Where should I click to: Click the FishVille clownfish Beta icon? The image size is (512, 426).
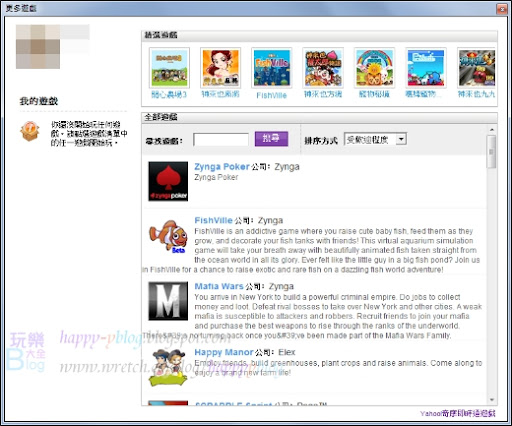coord(168,236)
